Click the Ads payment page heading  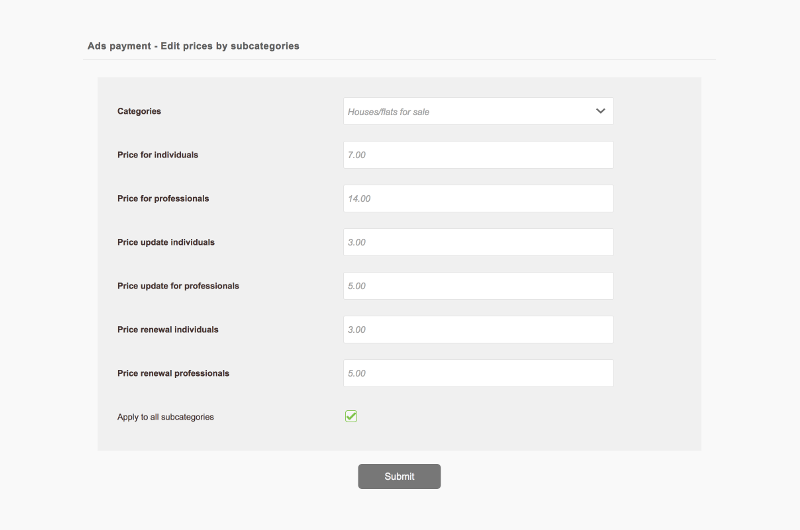tap(193, 46)
